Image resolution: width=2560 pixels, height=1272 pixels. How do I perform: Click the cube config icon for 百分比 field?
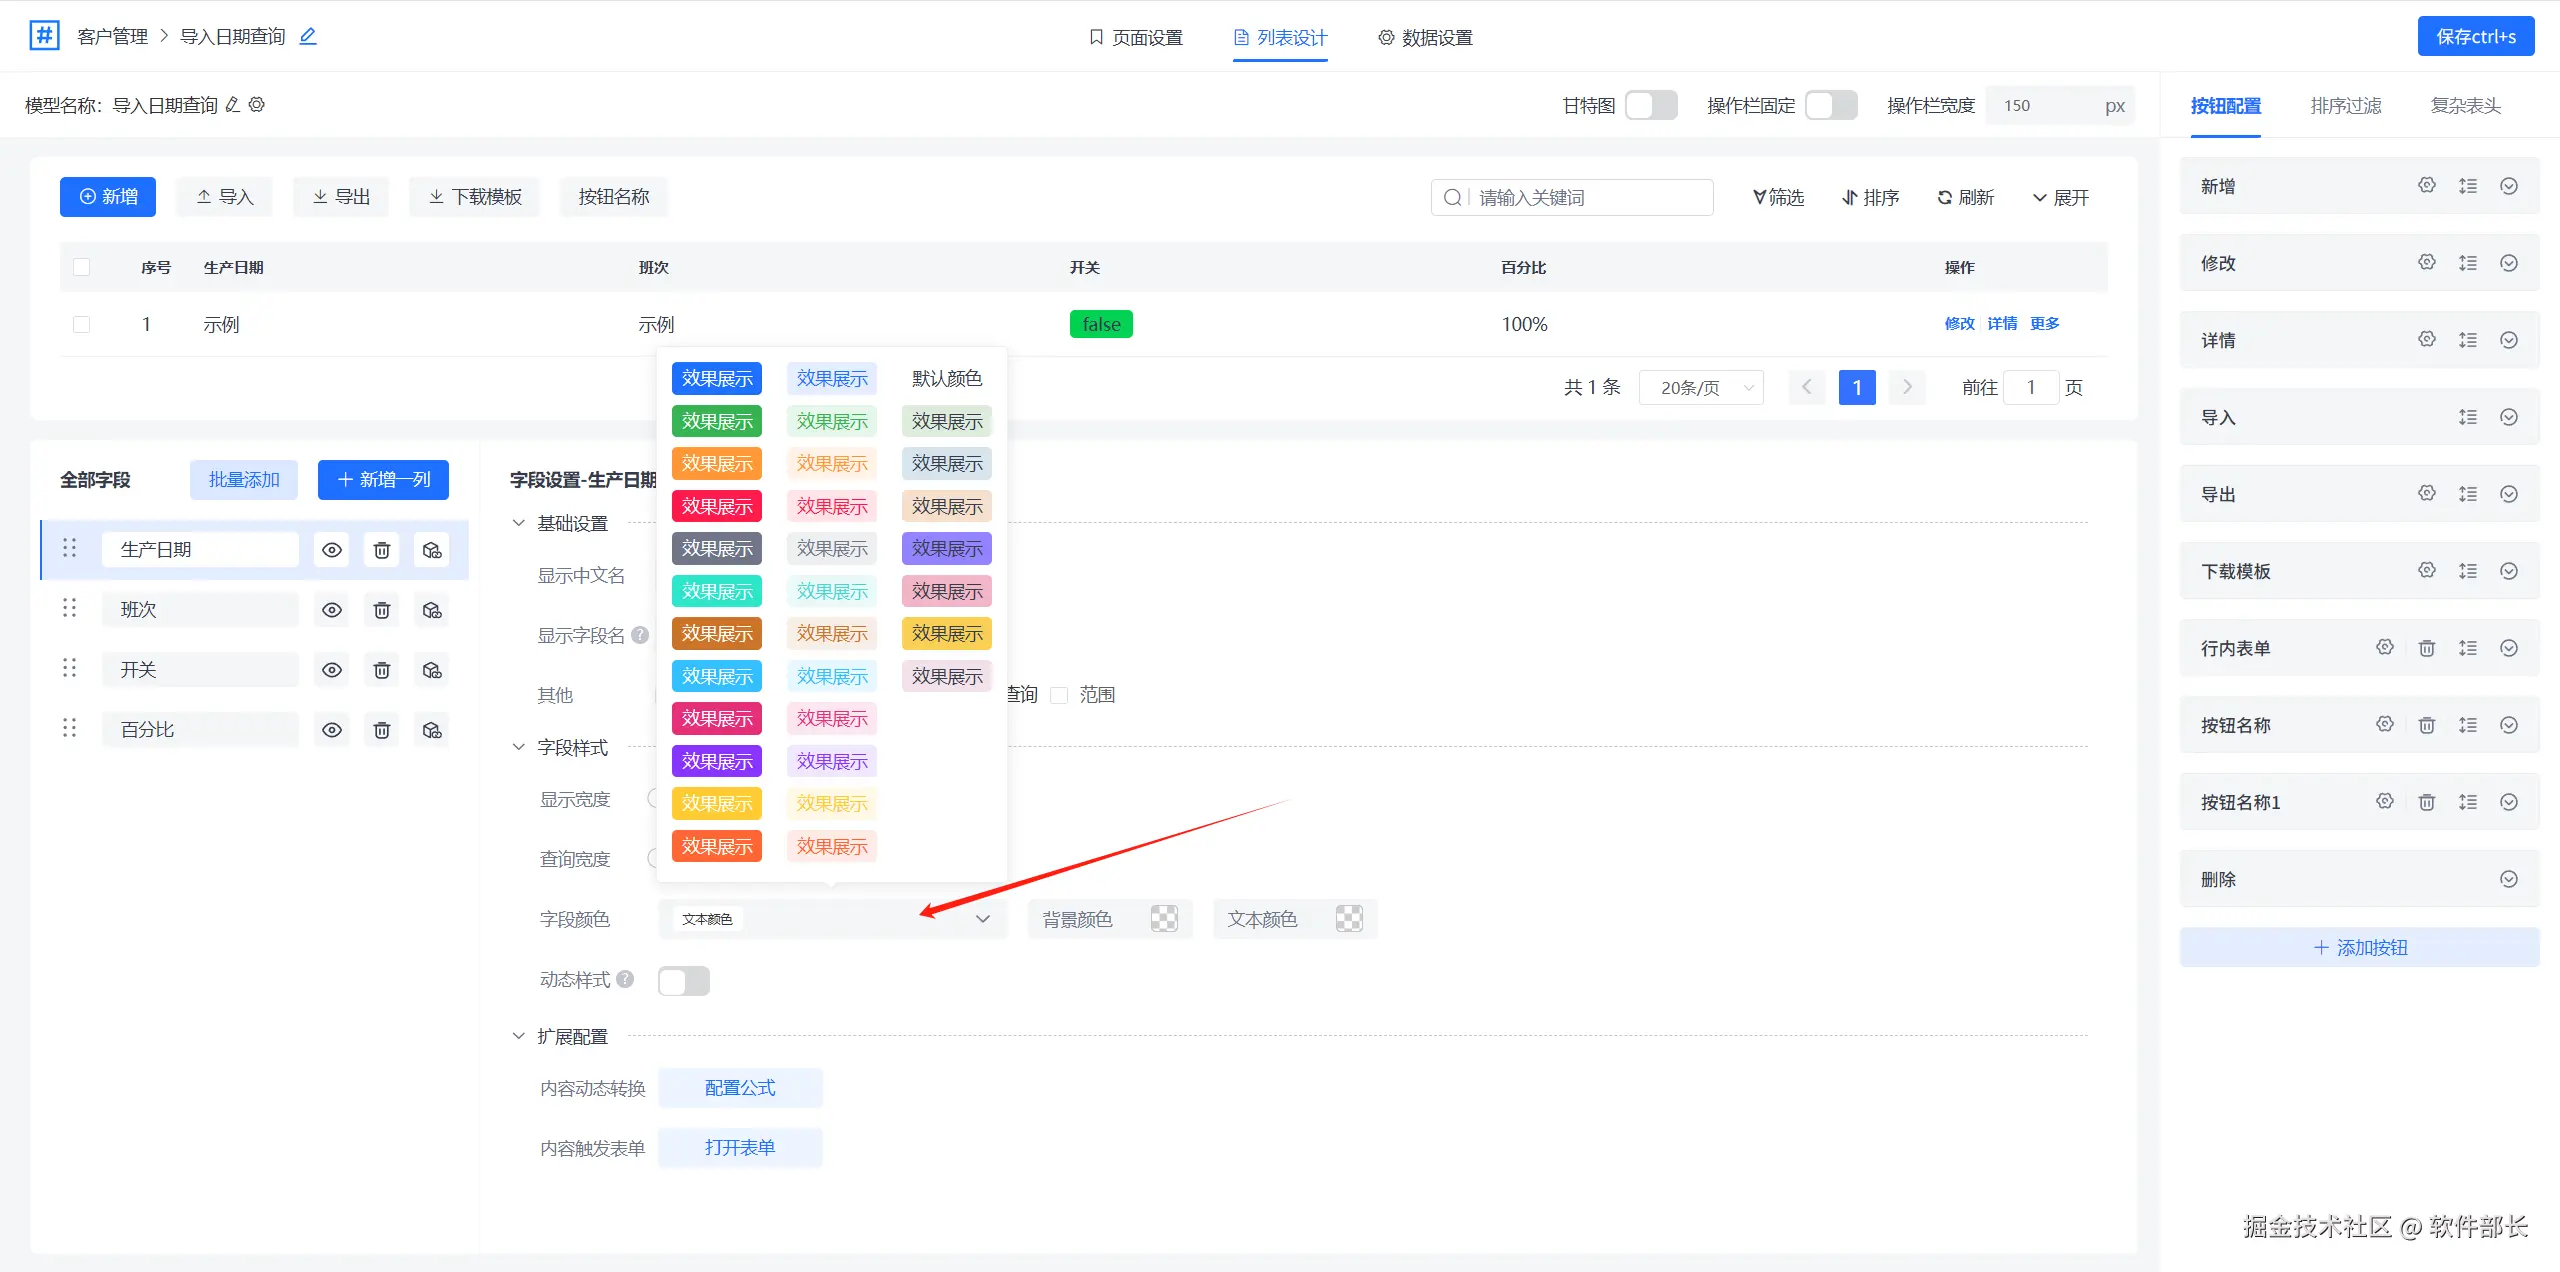432,730
